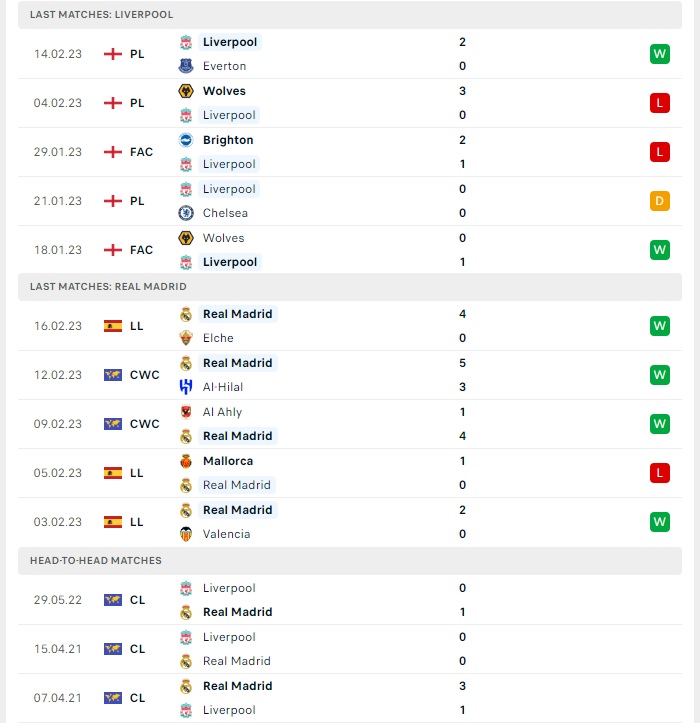Image resolution: width=700 pixels, height=723 pixels.
Task: Click the red L badge for Wolves match
Action: pos(659,103)
